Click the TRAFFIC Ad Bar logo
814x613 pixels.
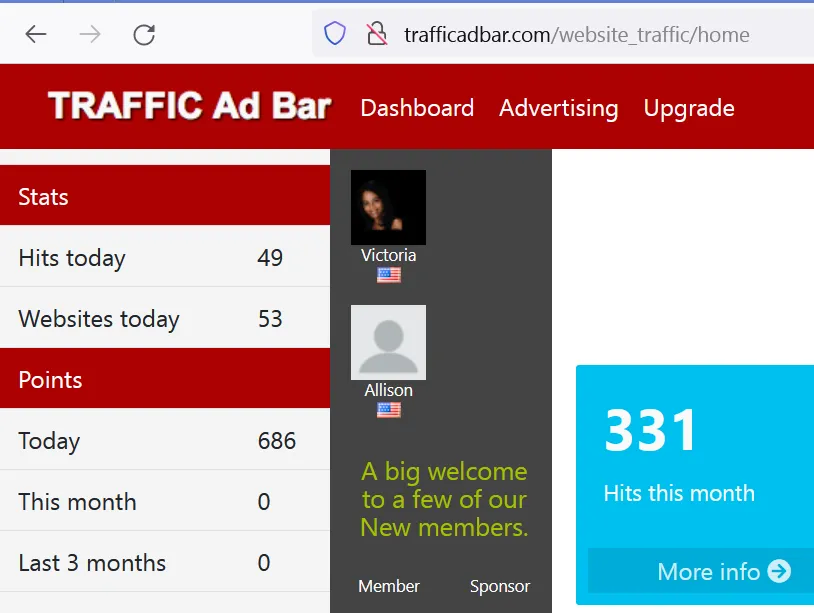[x=189, y=106]
